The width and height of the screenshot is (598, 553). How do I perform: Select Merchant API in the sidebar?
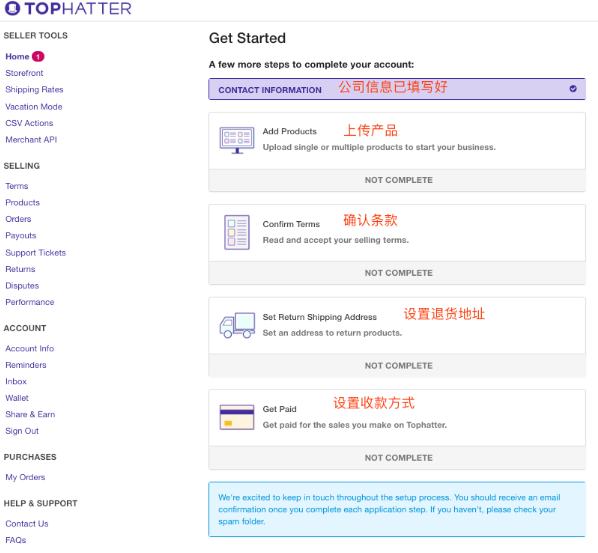click(x=31, y=140)
